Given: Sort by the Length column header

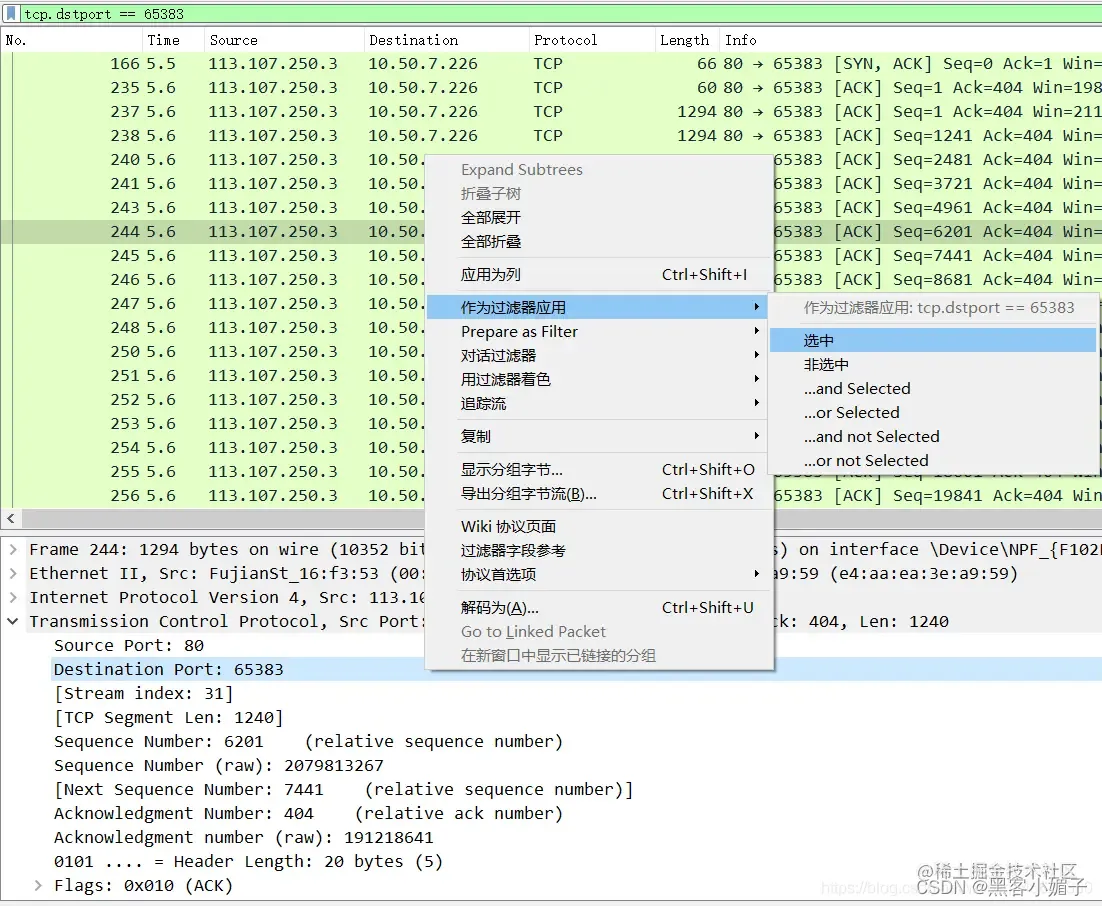Looking at the screenshot, I should point(687,40).
